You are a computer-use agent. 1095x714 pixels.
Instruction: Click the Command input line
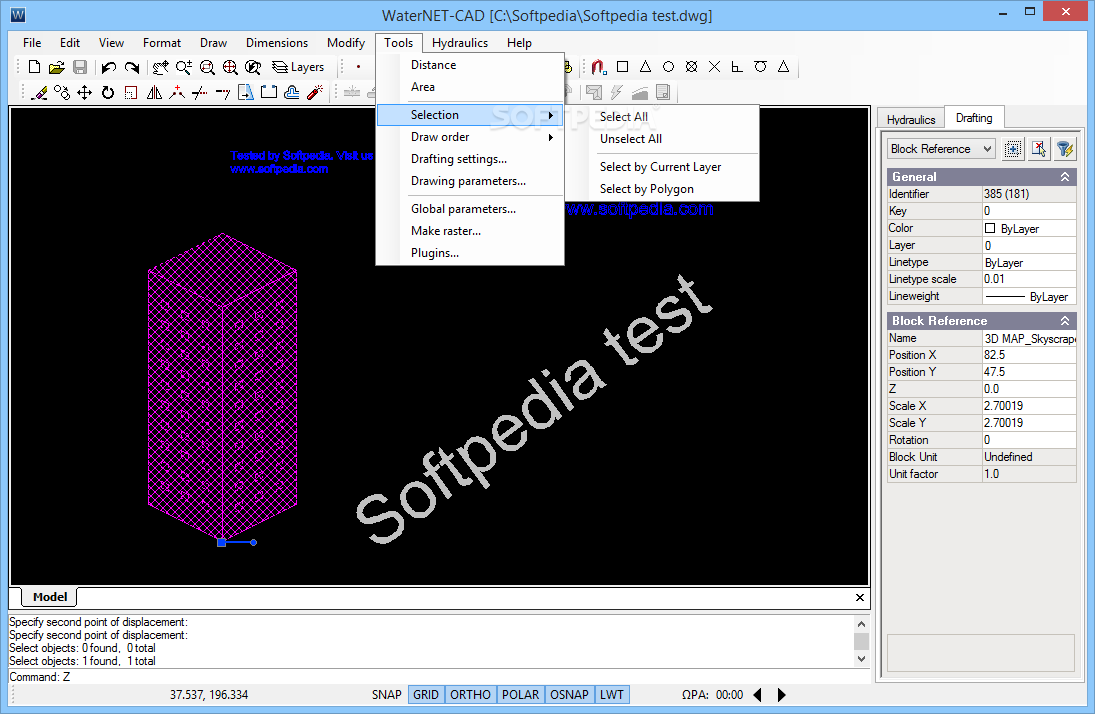click(439, 677)
